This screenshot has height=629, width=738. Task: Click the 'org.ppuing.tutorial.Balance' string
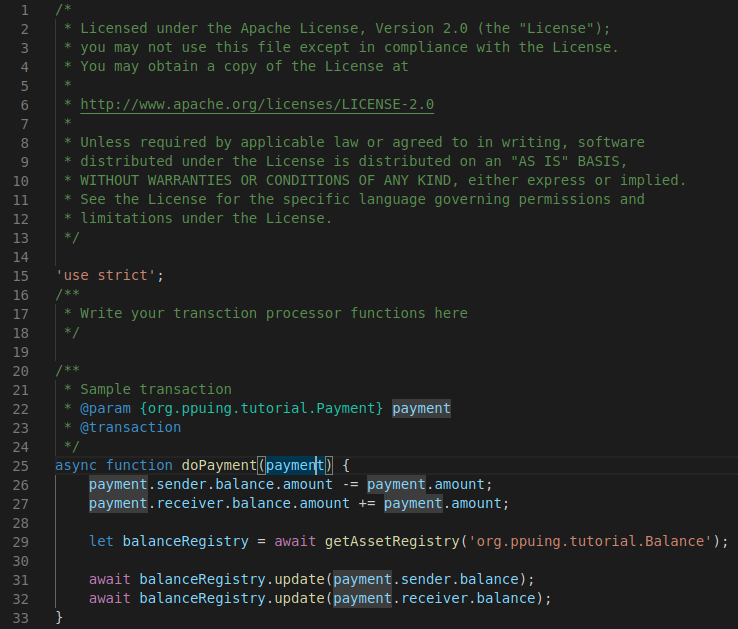tap(591, 541)
